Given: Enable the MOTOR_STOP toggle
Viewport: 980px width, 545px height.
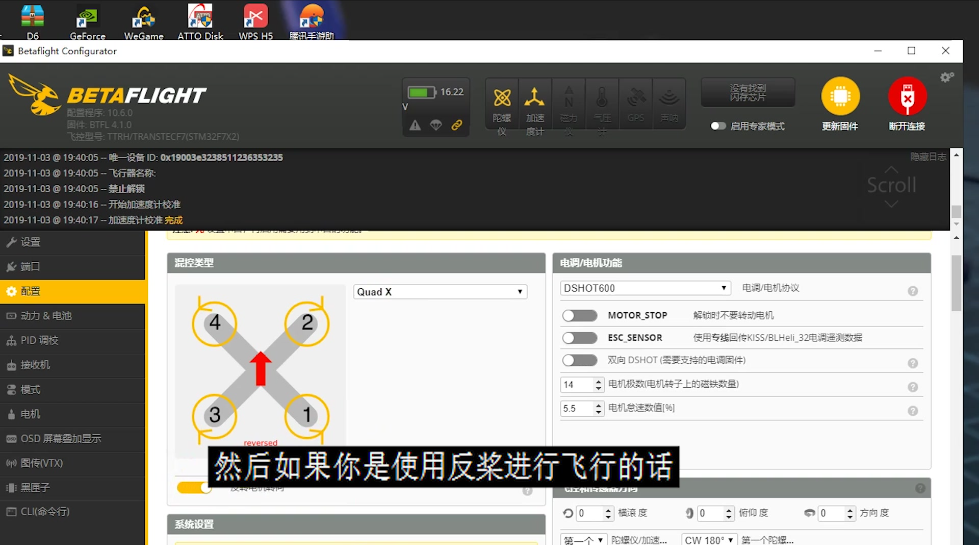Looking at the screenshot, I should [579, 315].
